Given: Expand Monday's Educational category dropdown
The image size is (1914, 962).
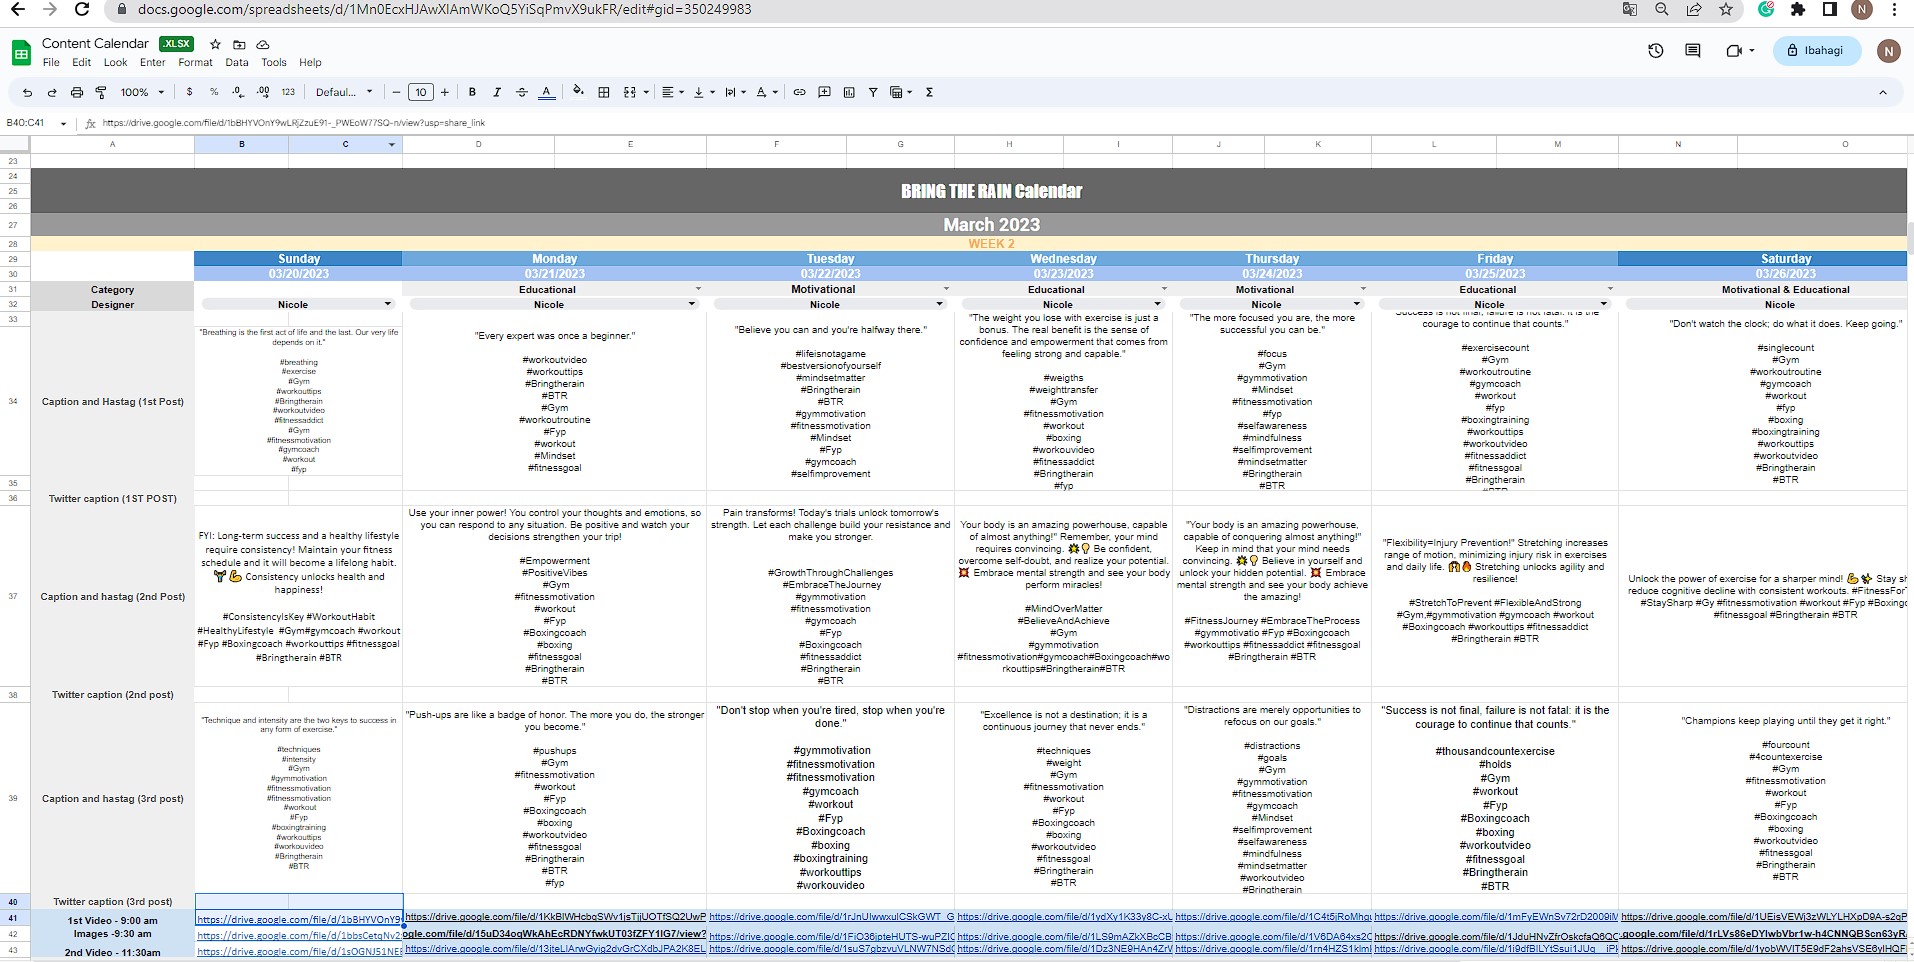Looking at the screenshot, I should tap(697, 289).
